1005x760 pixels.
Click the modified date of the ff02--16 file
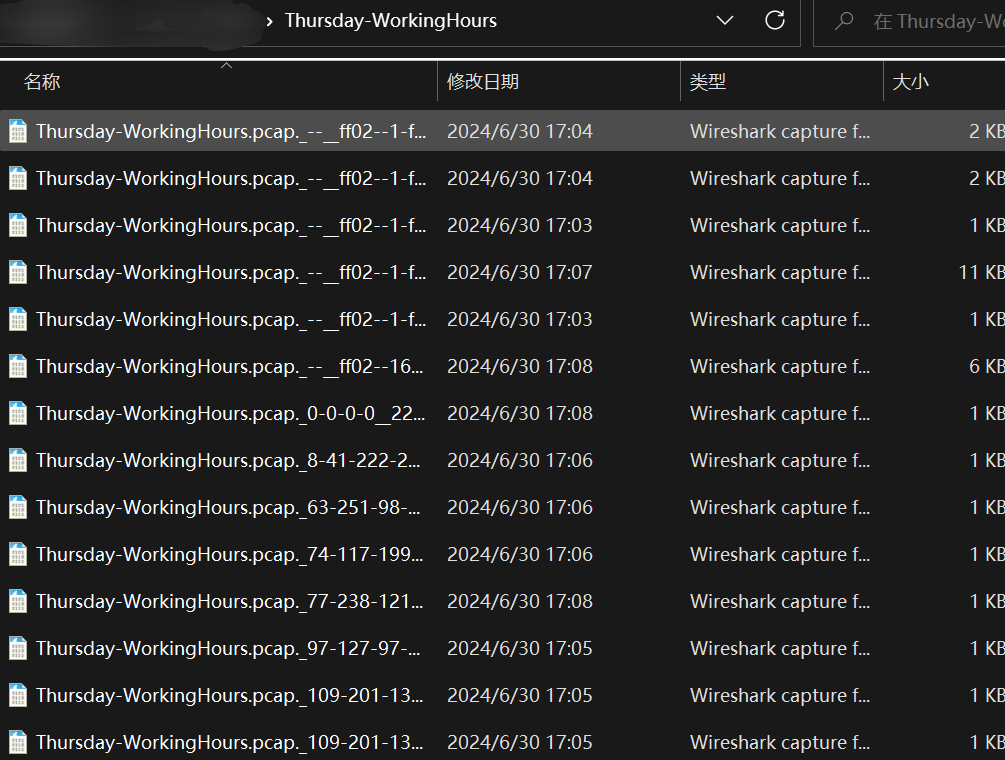520,367
